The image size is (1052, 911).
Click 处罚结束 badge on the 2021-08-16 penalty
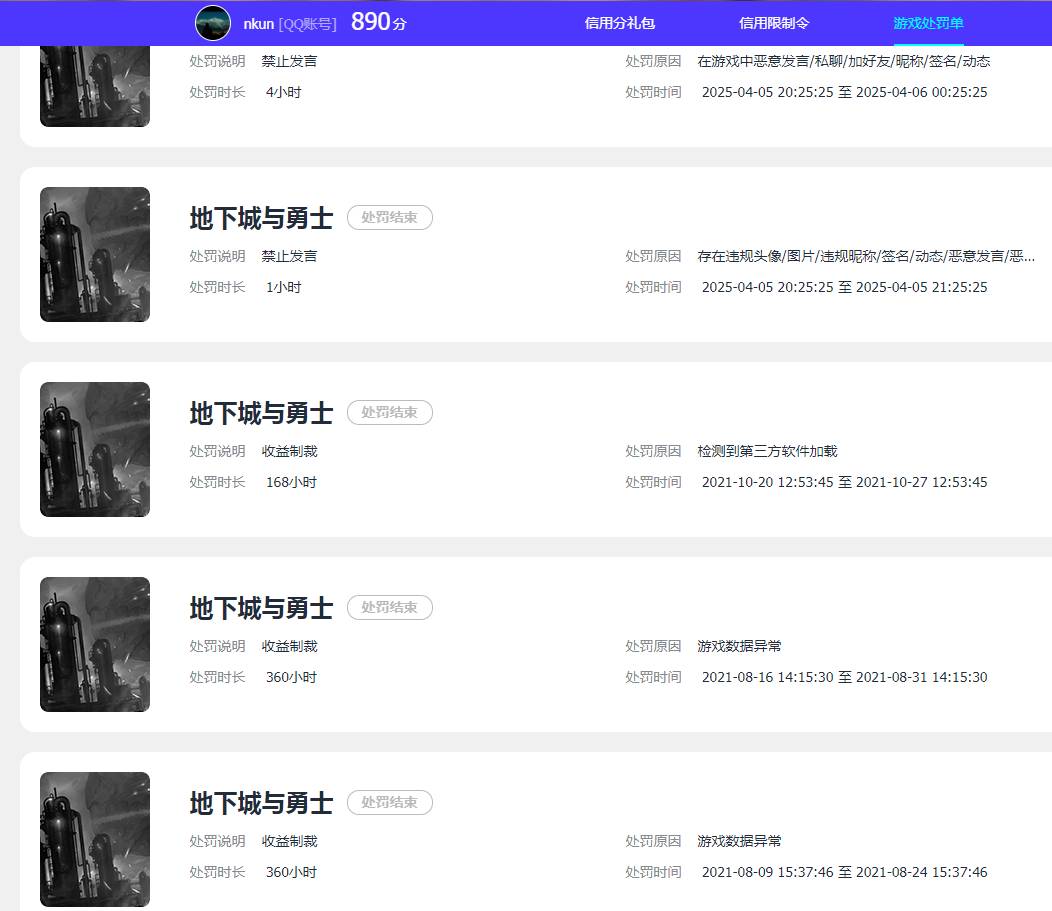click(389, 607)
